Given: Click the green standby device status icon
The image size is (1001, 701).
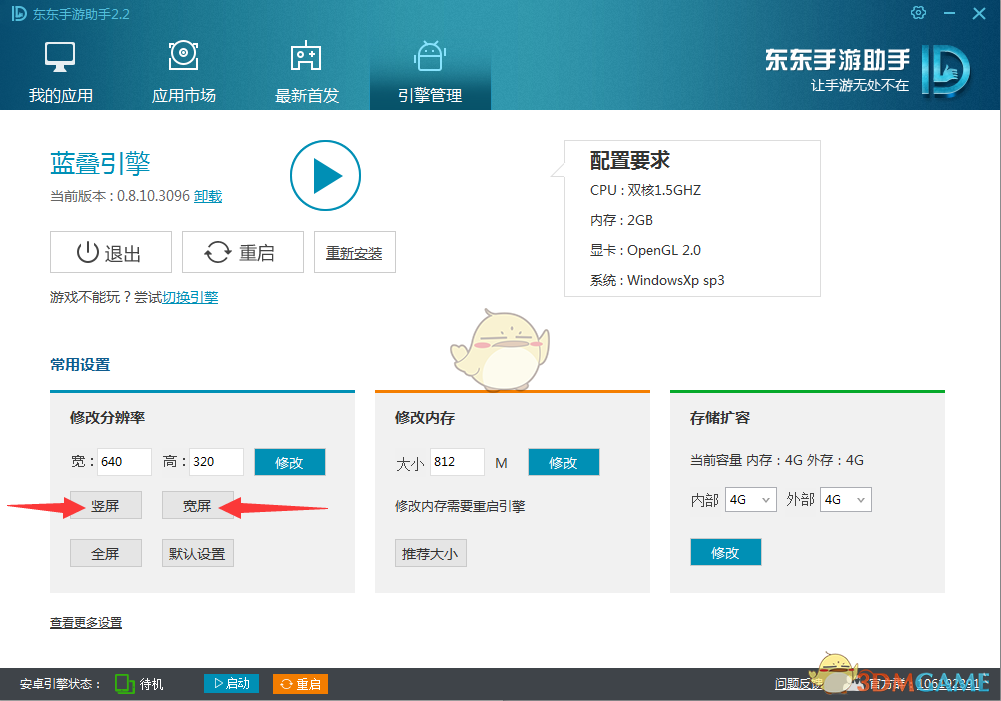Looking at the screenshot, I should coord(125,684).
